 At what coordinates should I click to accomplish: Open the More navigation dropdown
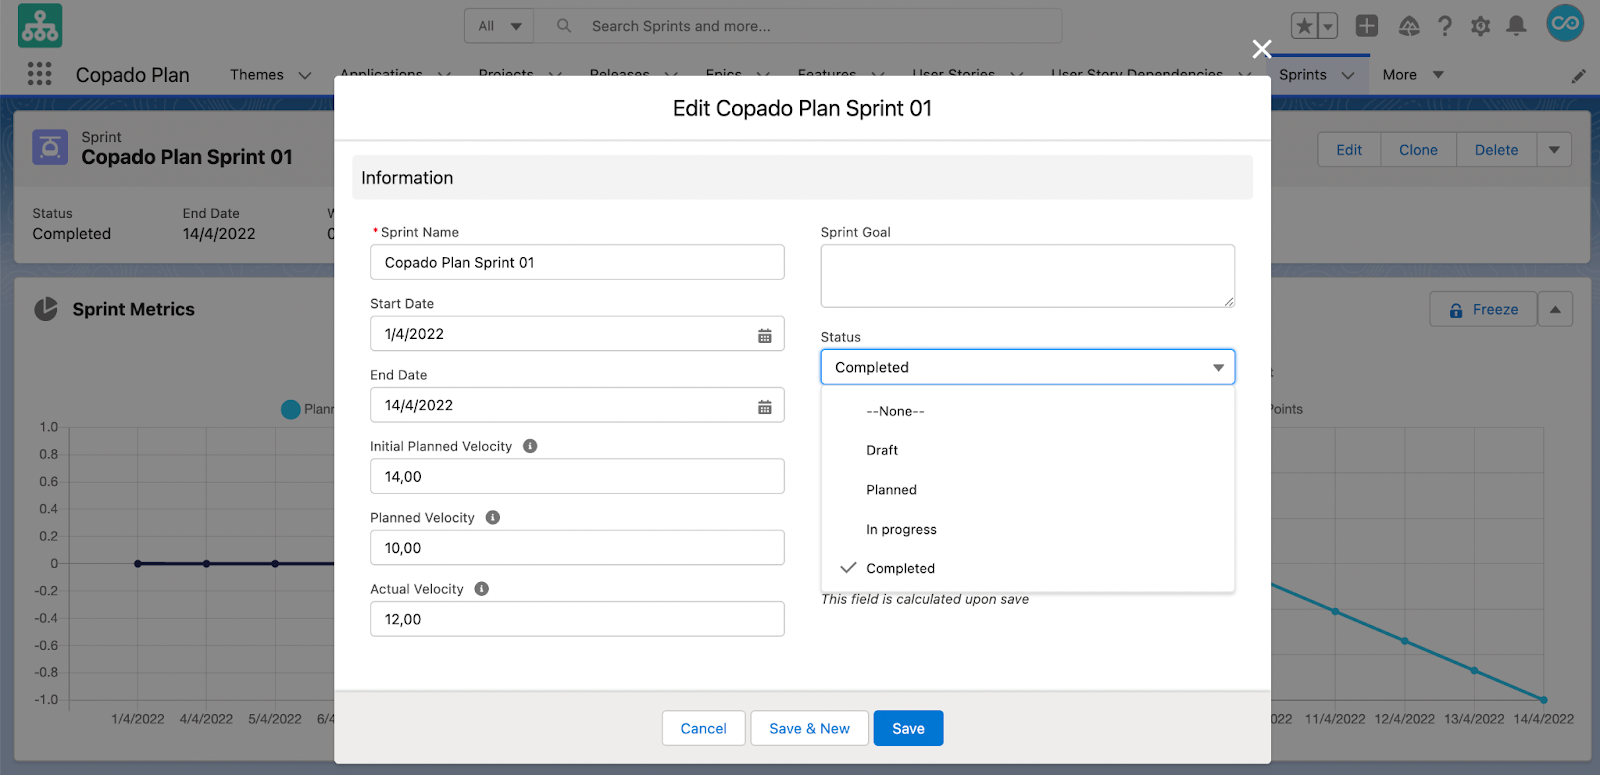(x=1413, y=75)
